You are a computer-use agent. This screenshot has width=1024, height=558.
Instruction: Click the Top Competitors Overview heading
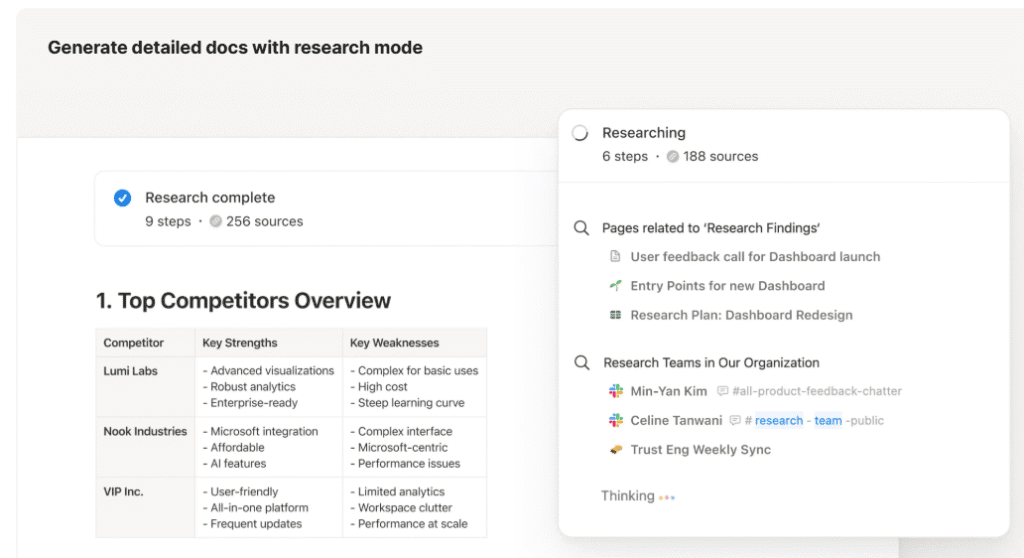(x=243, y=301)
